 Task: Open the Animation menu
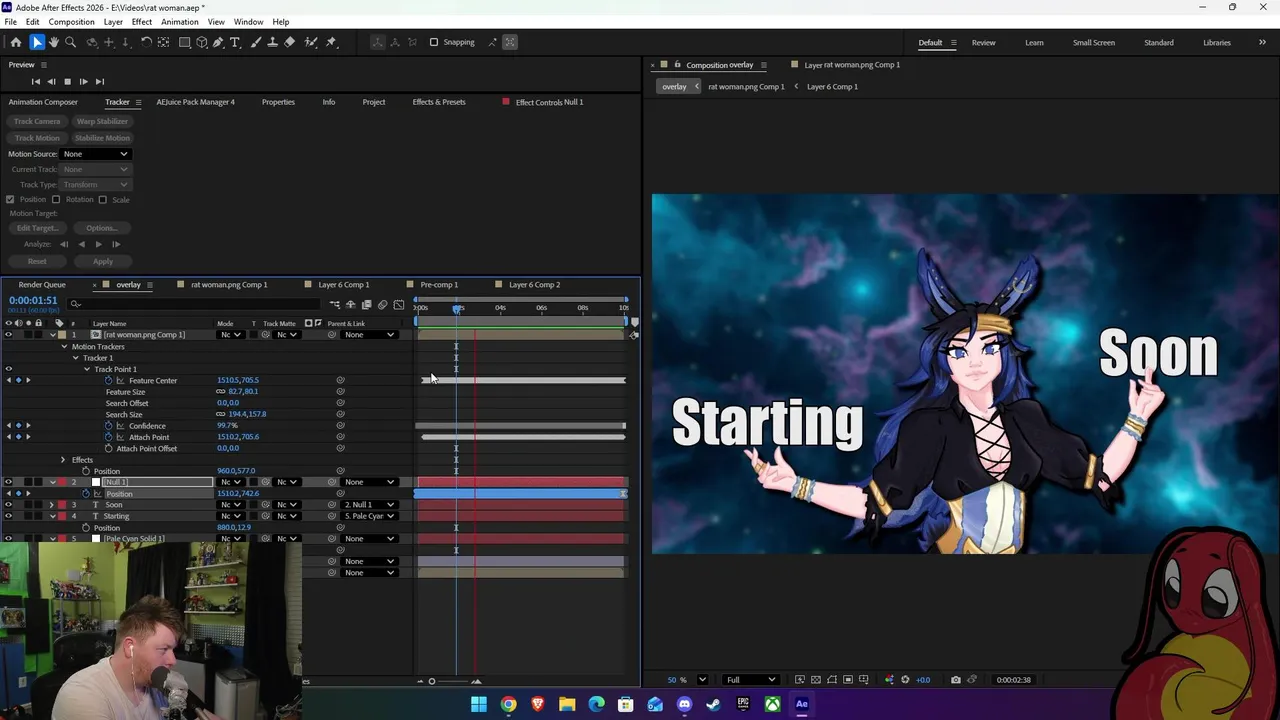pos(180,22)
